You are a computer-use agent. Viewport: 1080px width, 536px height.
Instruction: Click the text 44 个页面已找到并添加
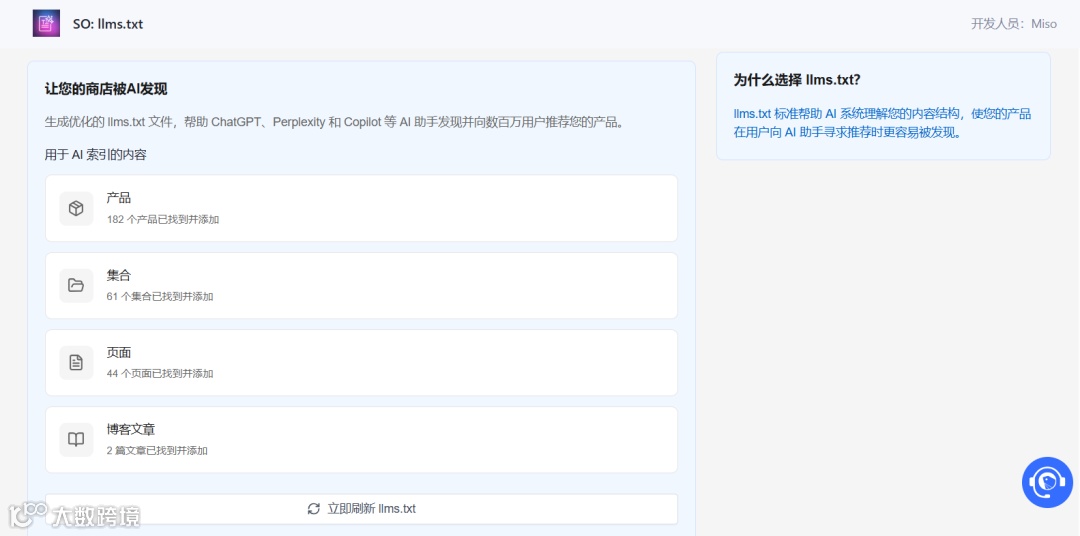point(160,373)
